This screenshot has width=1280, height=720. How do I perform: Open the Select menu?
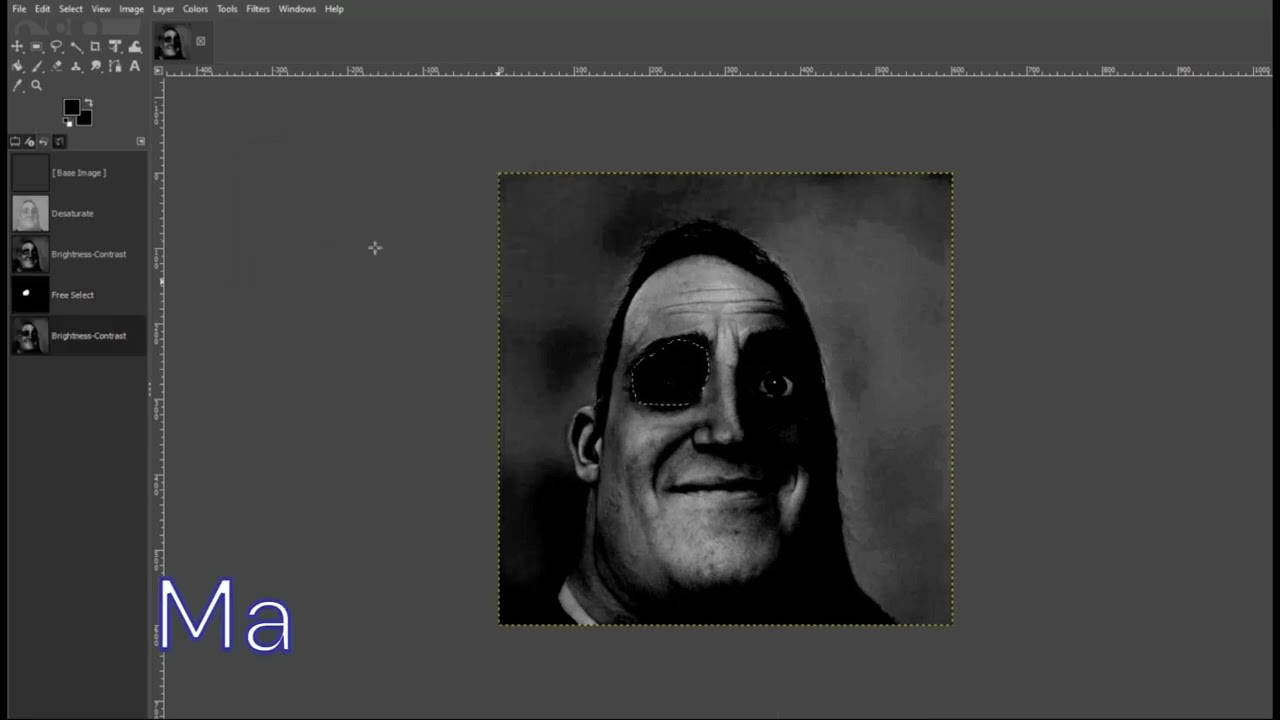71,9
